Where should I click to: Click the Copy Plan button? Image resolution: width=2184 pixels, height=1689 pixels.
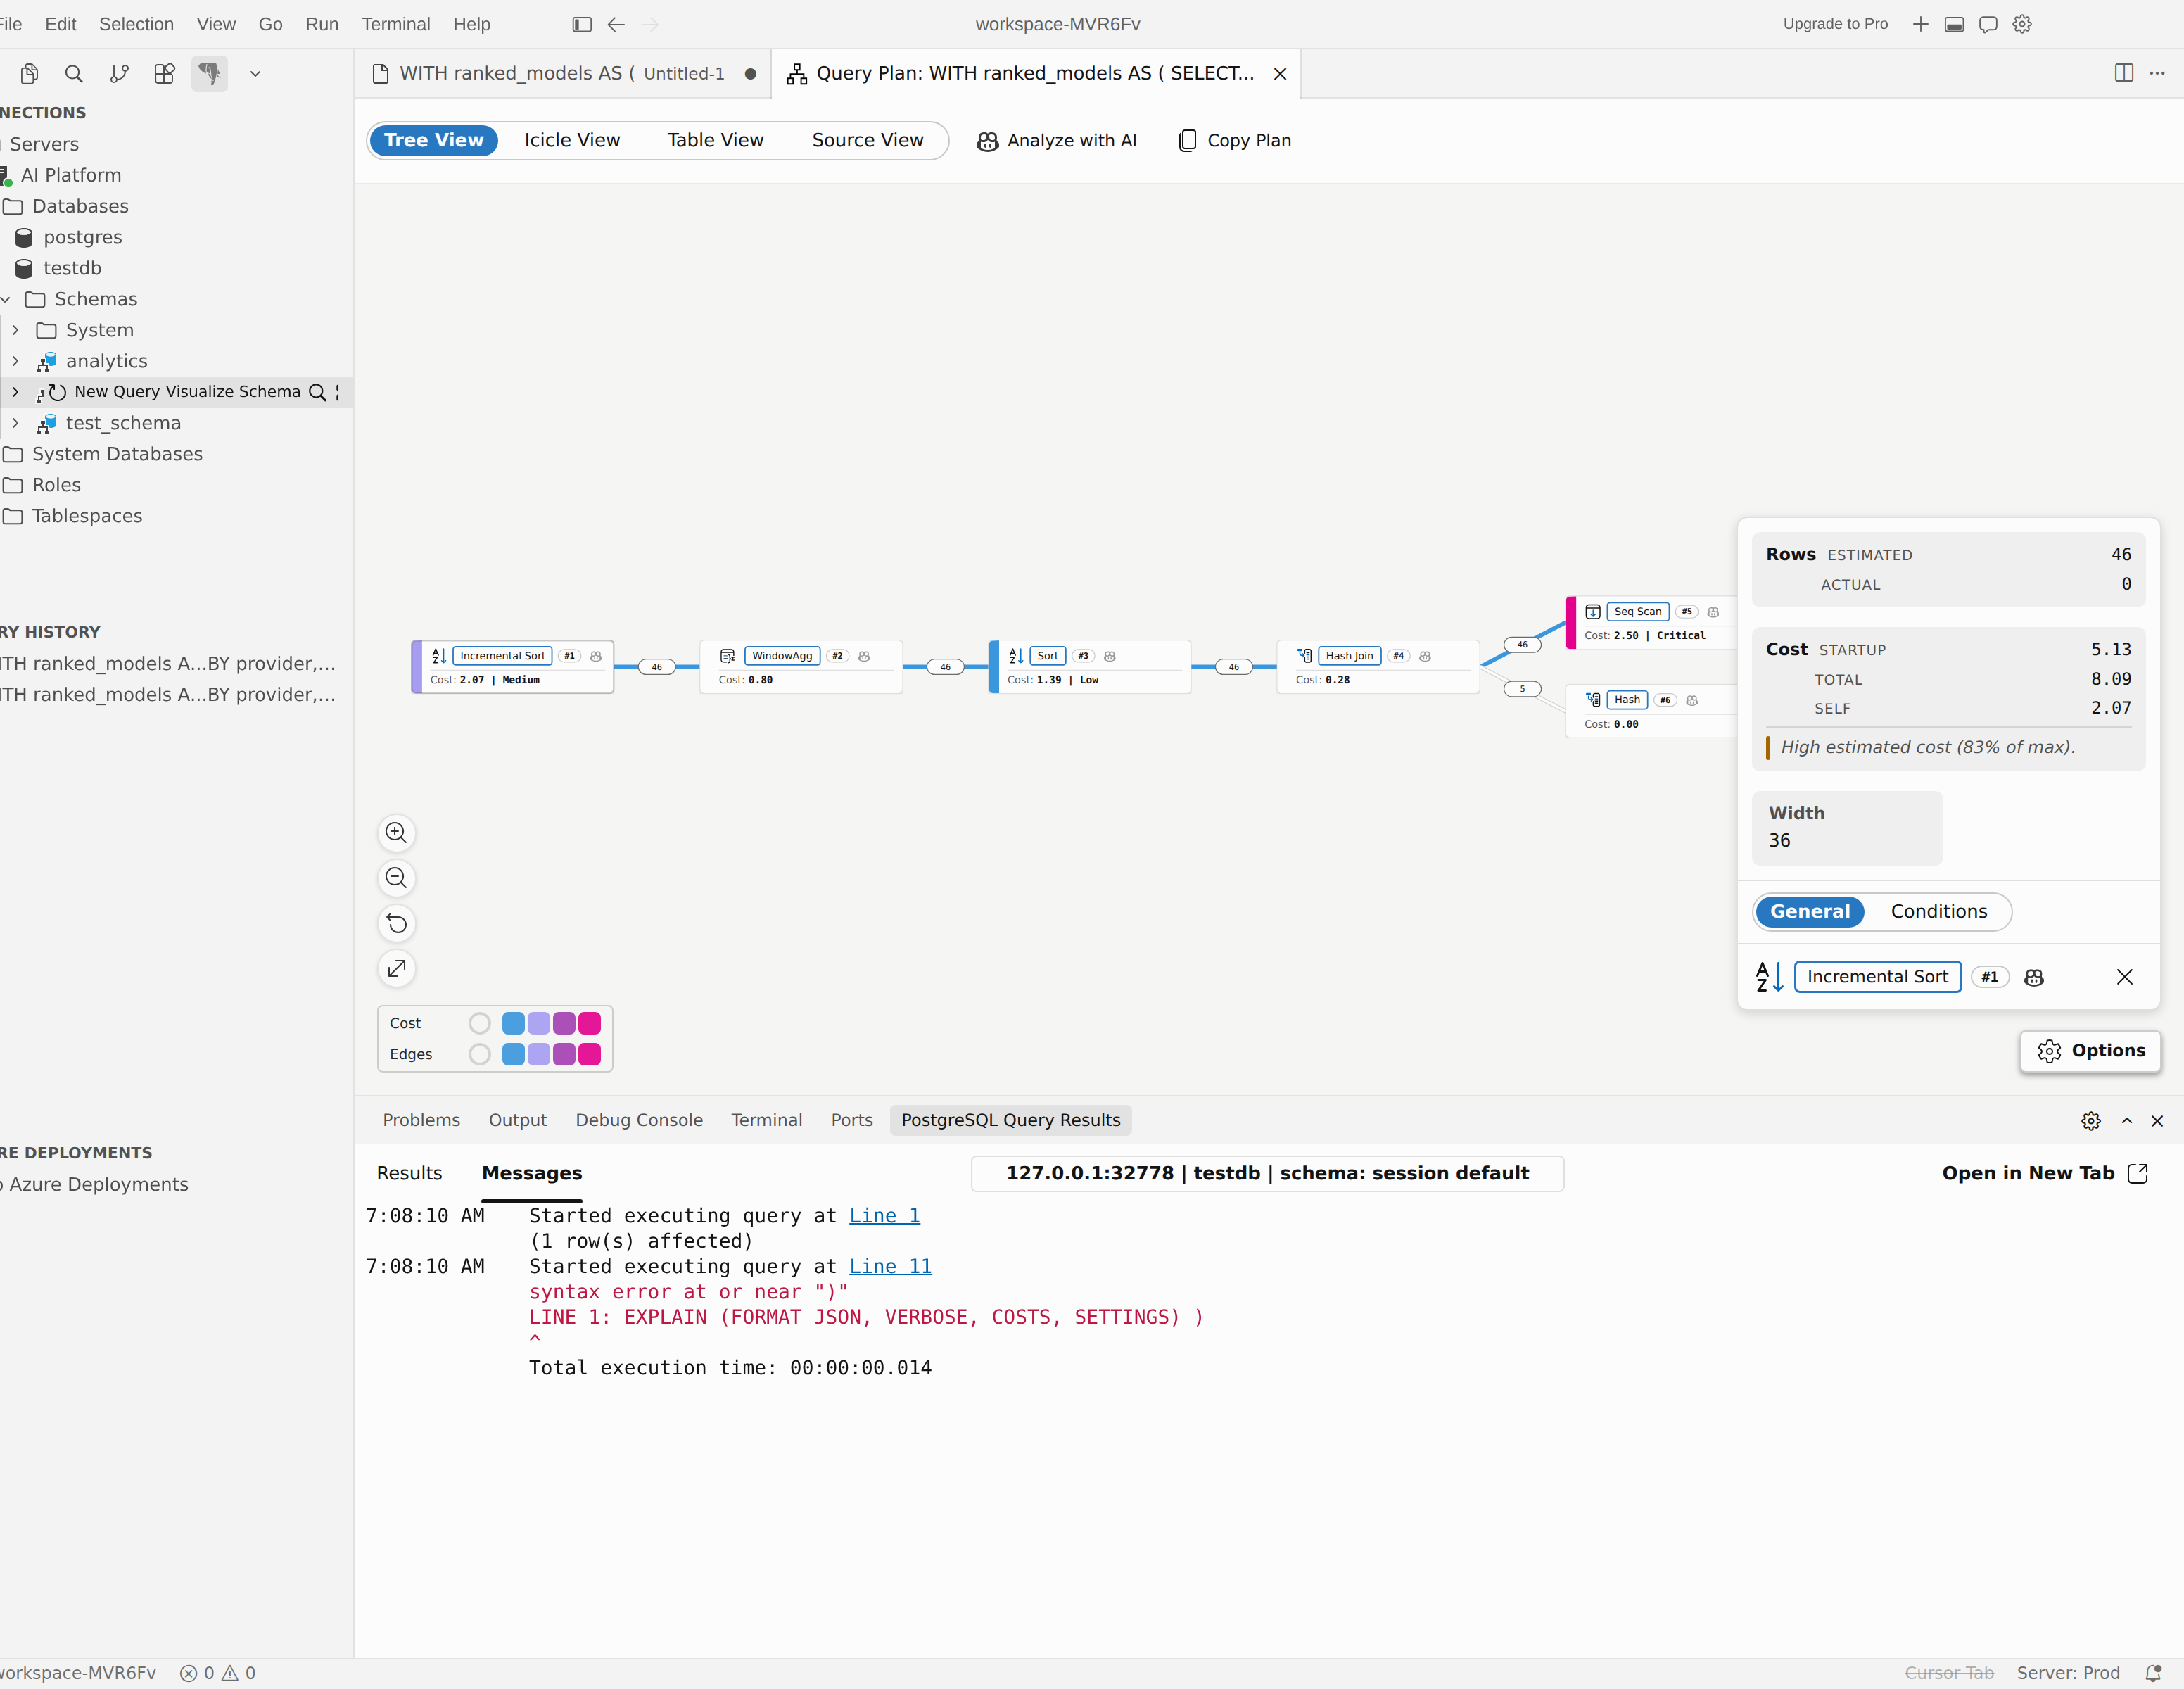(x=1235, y=140)
